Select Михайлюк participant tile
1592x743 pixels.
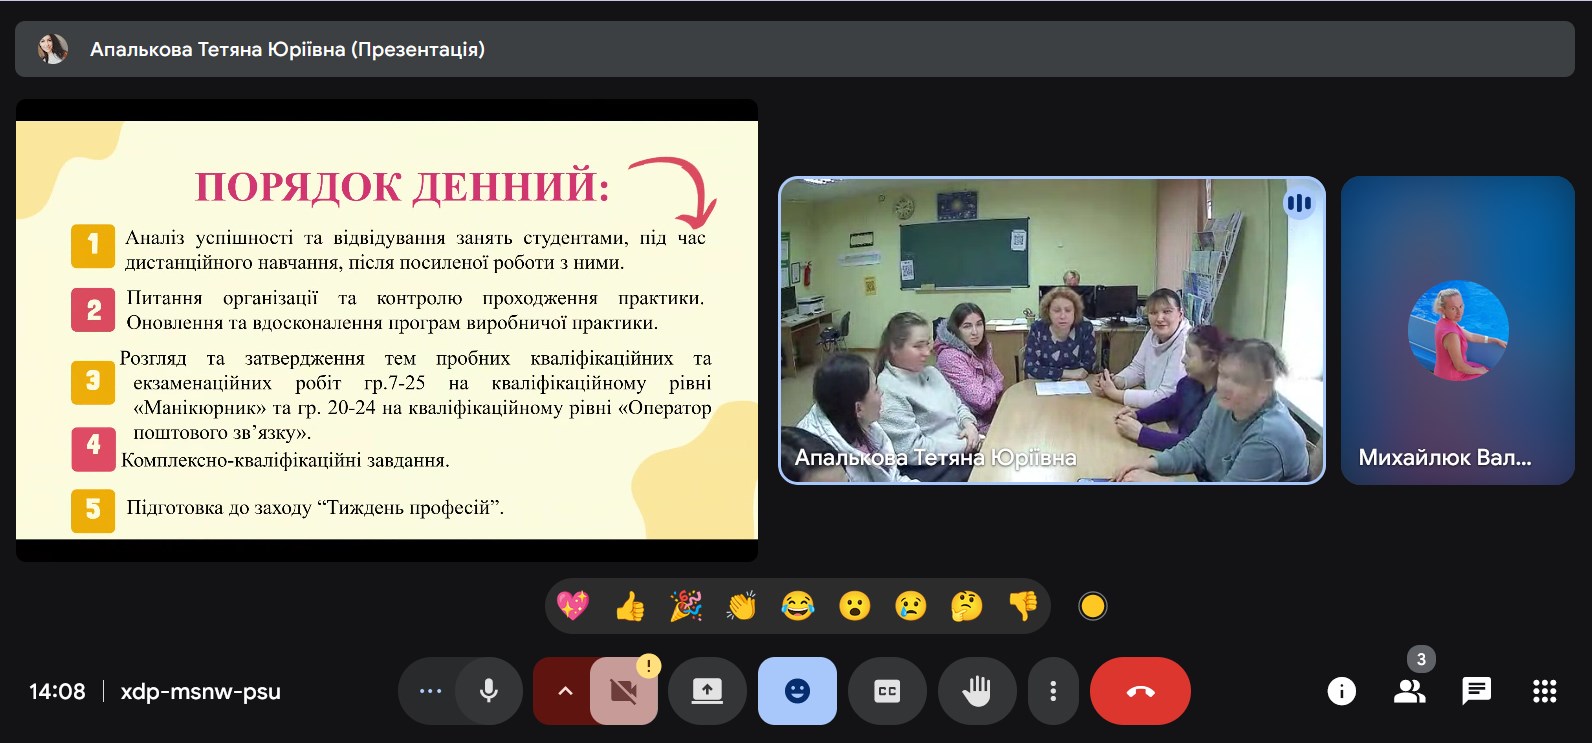(x=1457, y=331)
